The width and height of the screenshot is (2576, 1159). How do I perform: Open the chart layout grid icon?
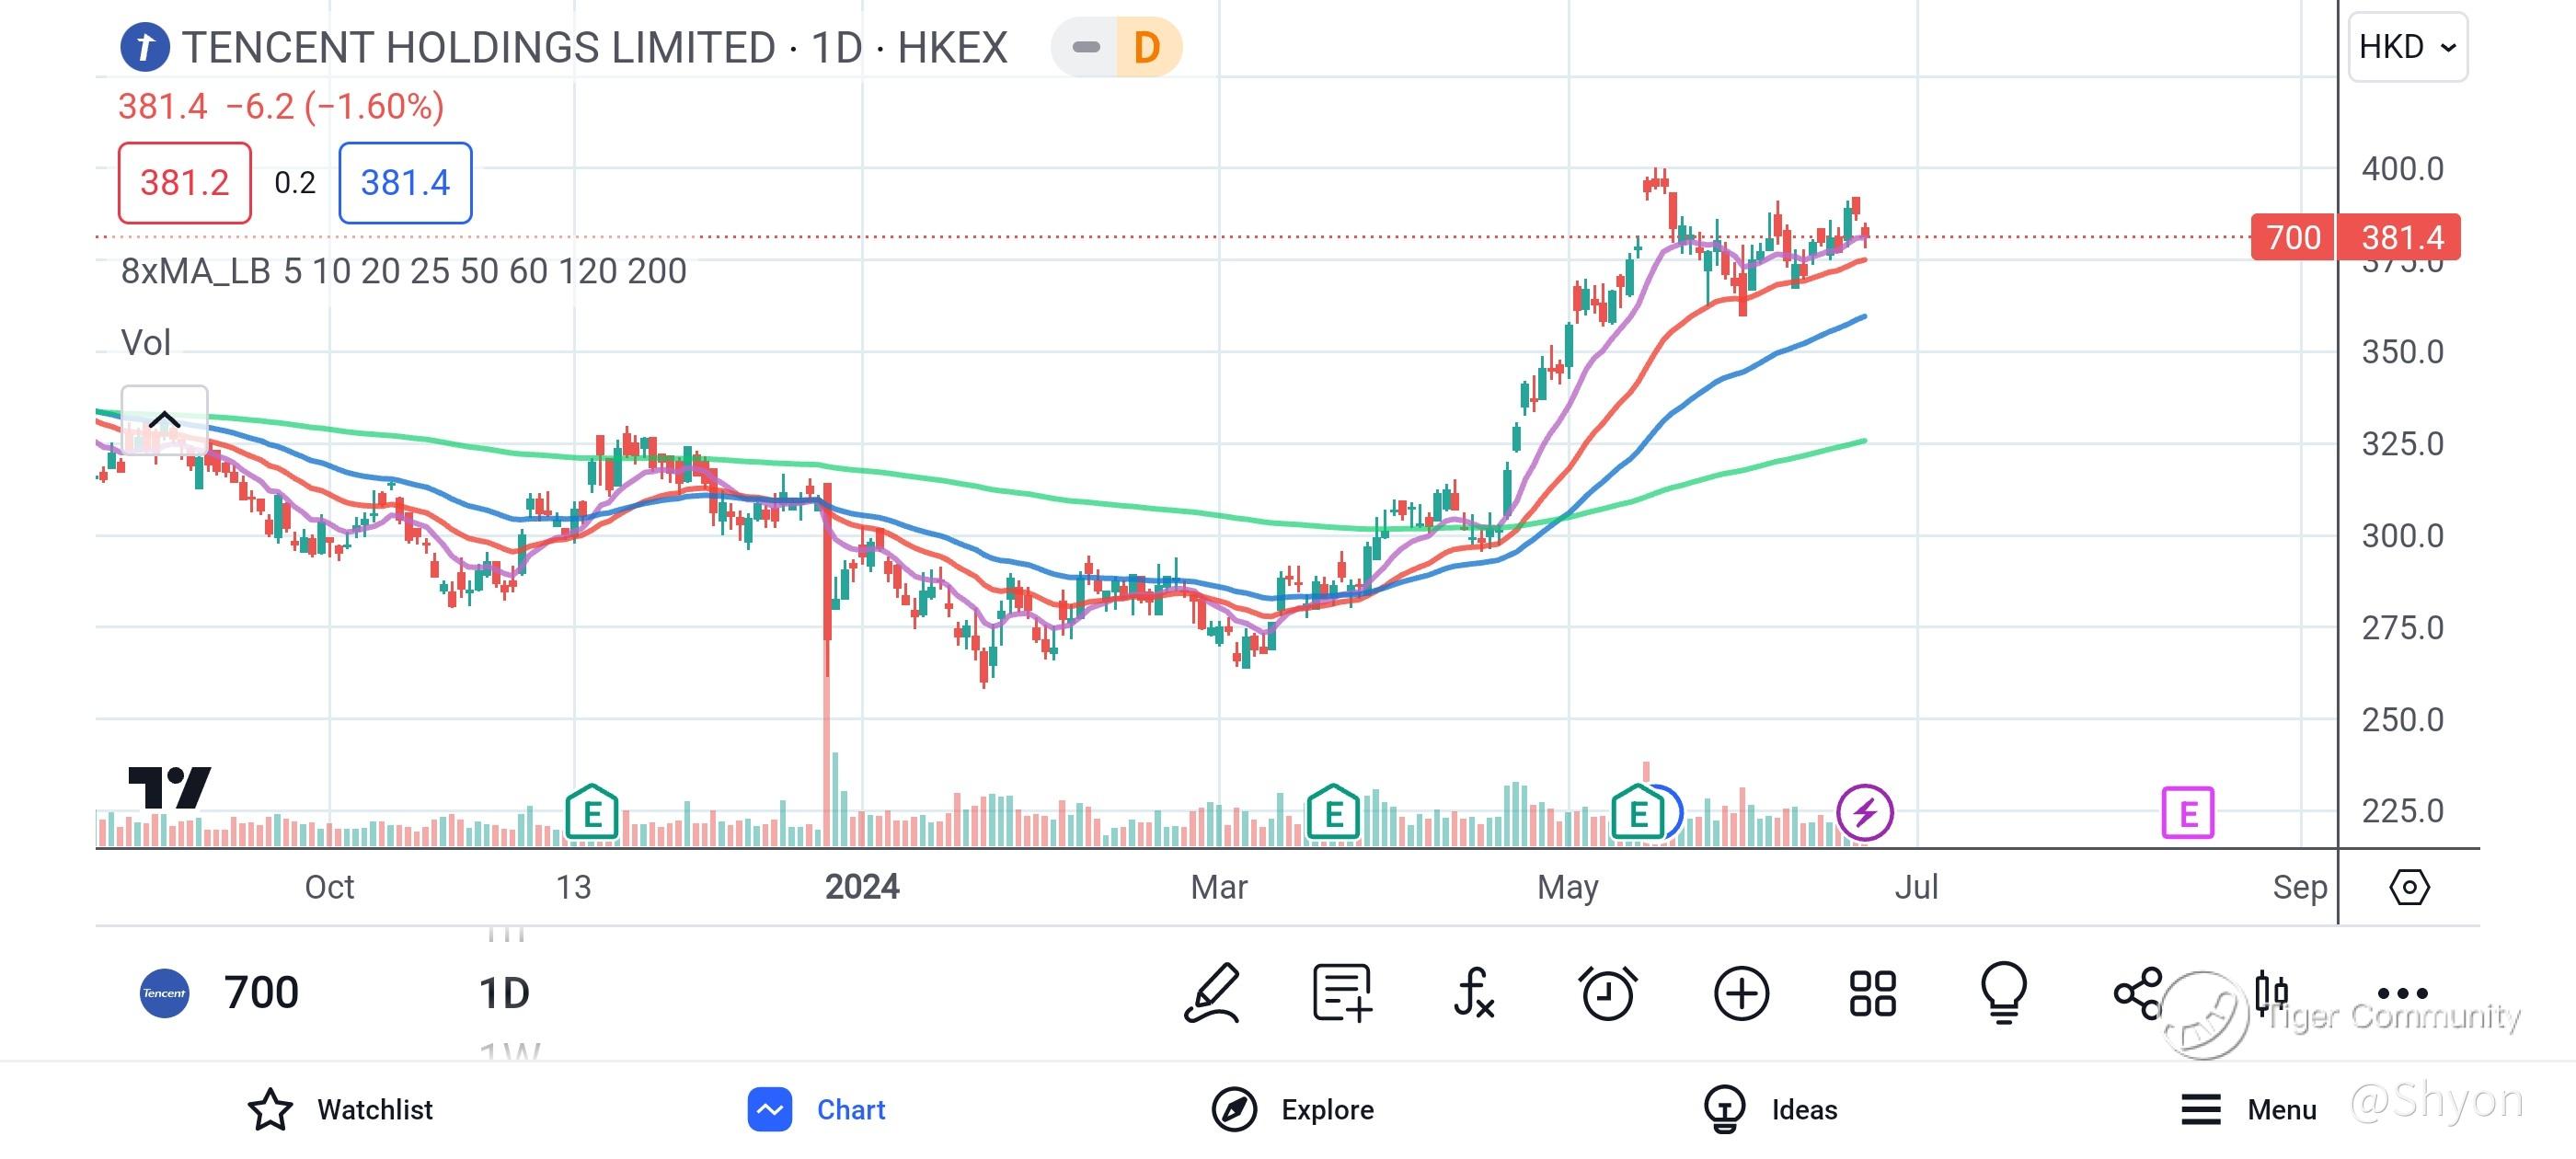1872,993
